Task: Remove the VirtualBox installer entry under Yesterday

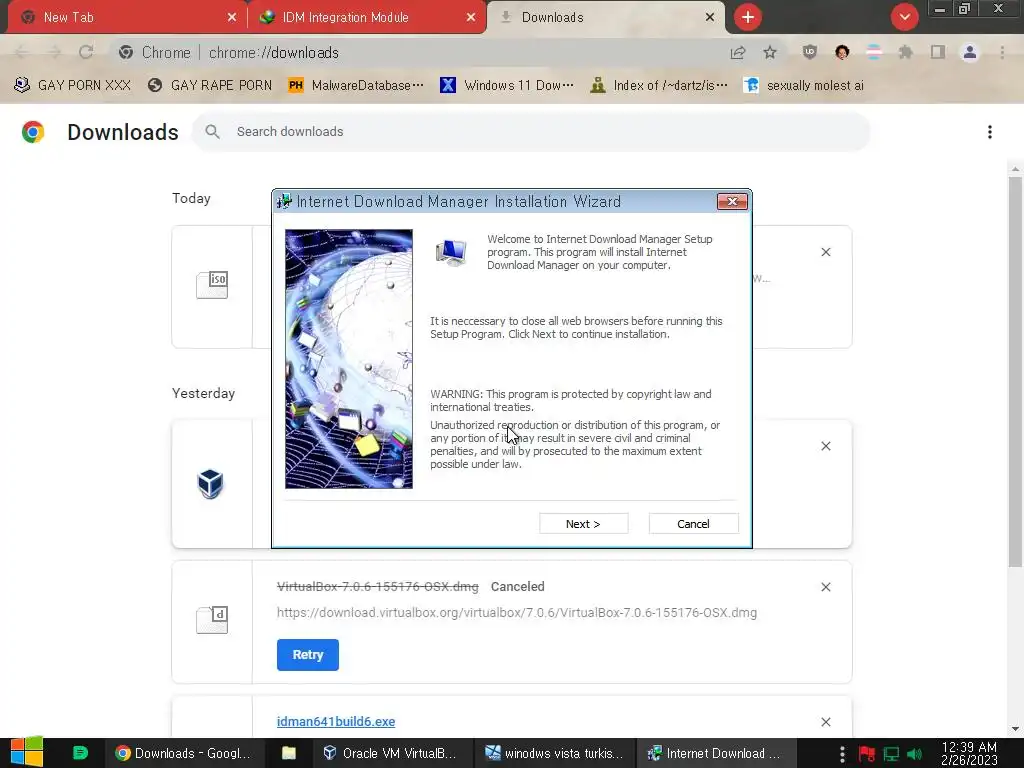Action: (825, 446)
